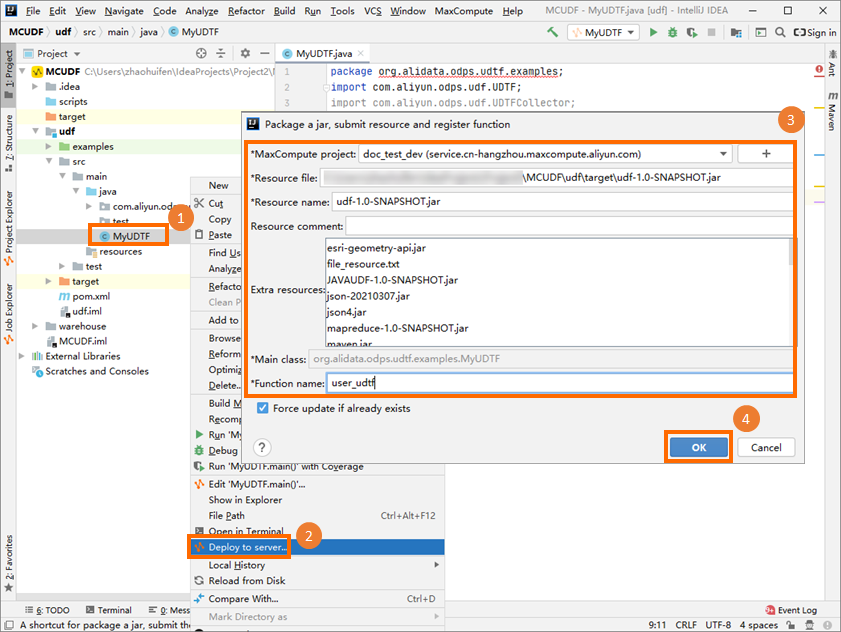The width and height of the screenshot is (841, 632).
Task: Click the Stop process square icon
Action: (711, 32)
